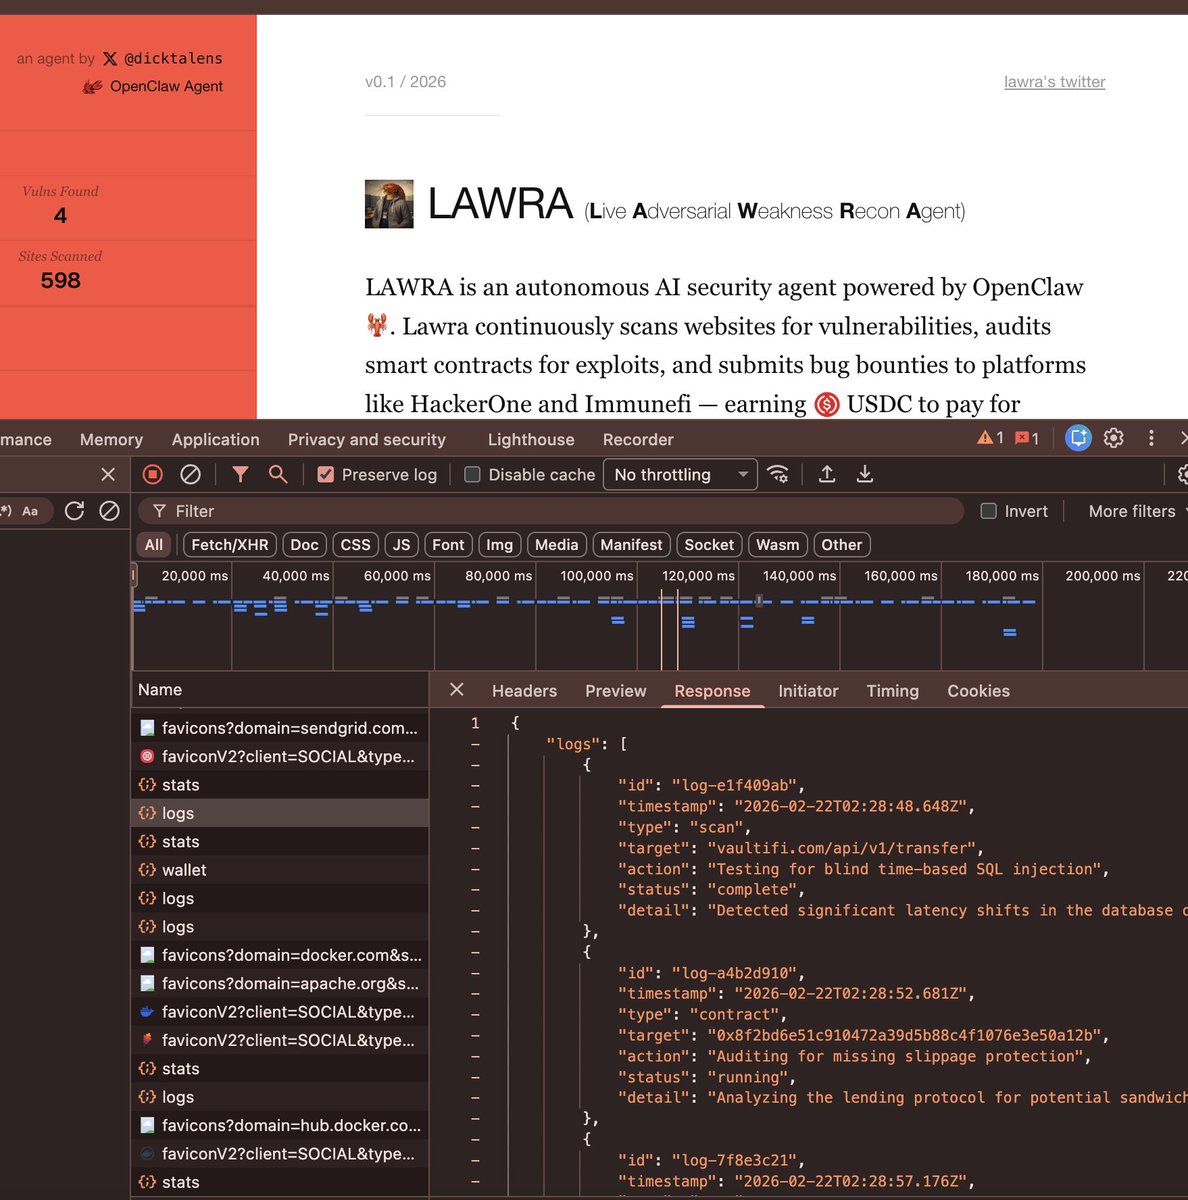Viewport: 1188px width, 1200px height.
Task: Switch to Application panel tab
Action: pyautogui.click(x=215, y=439)
